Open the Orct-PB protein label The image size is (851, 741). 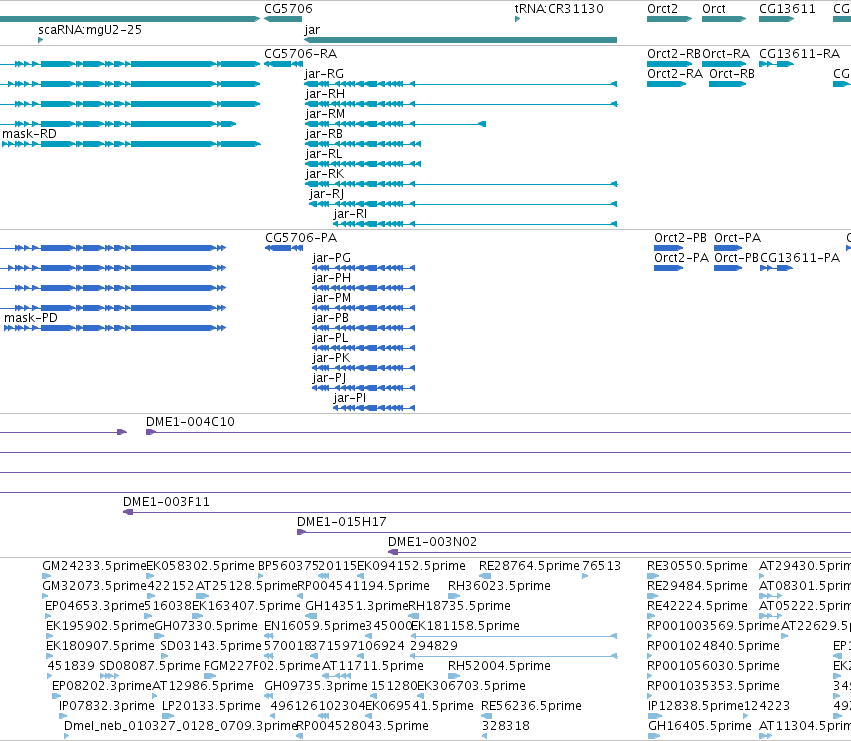pyautogui.click(x=736, y=258)
